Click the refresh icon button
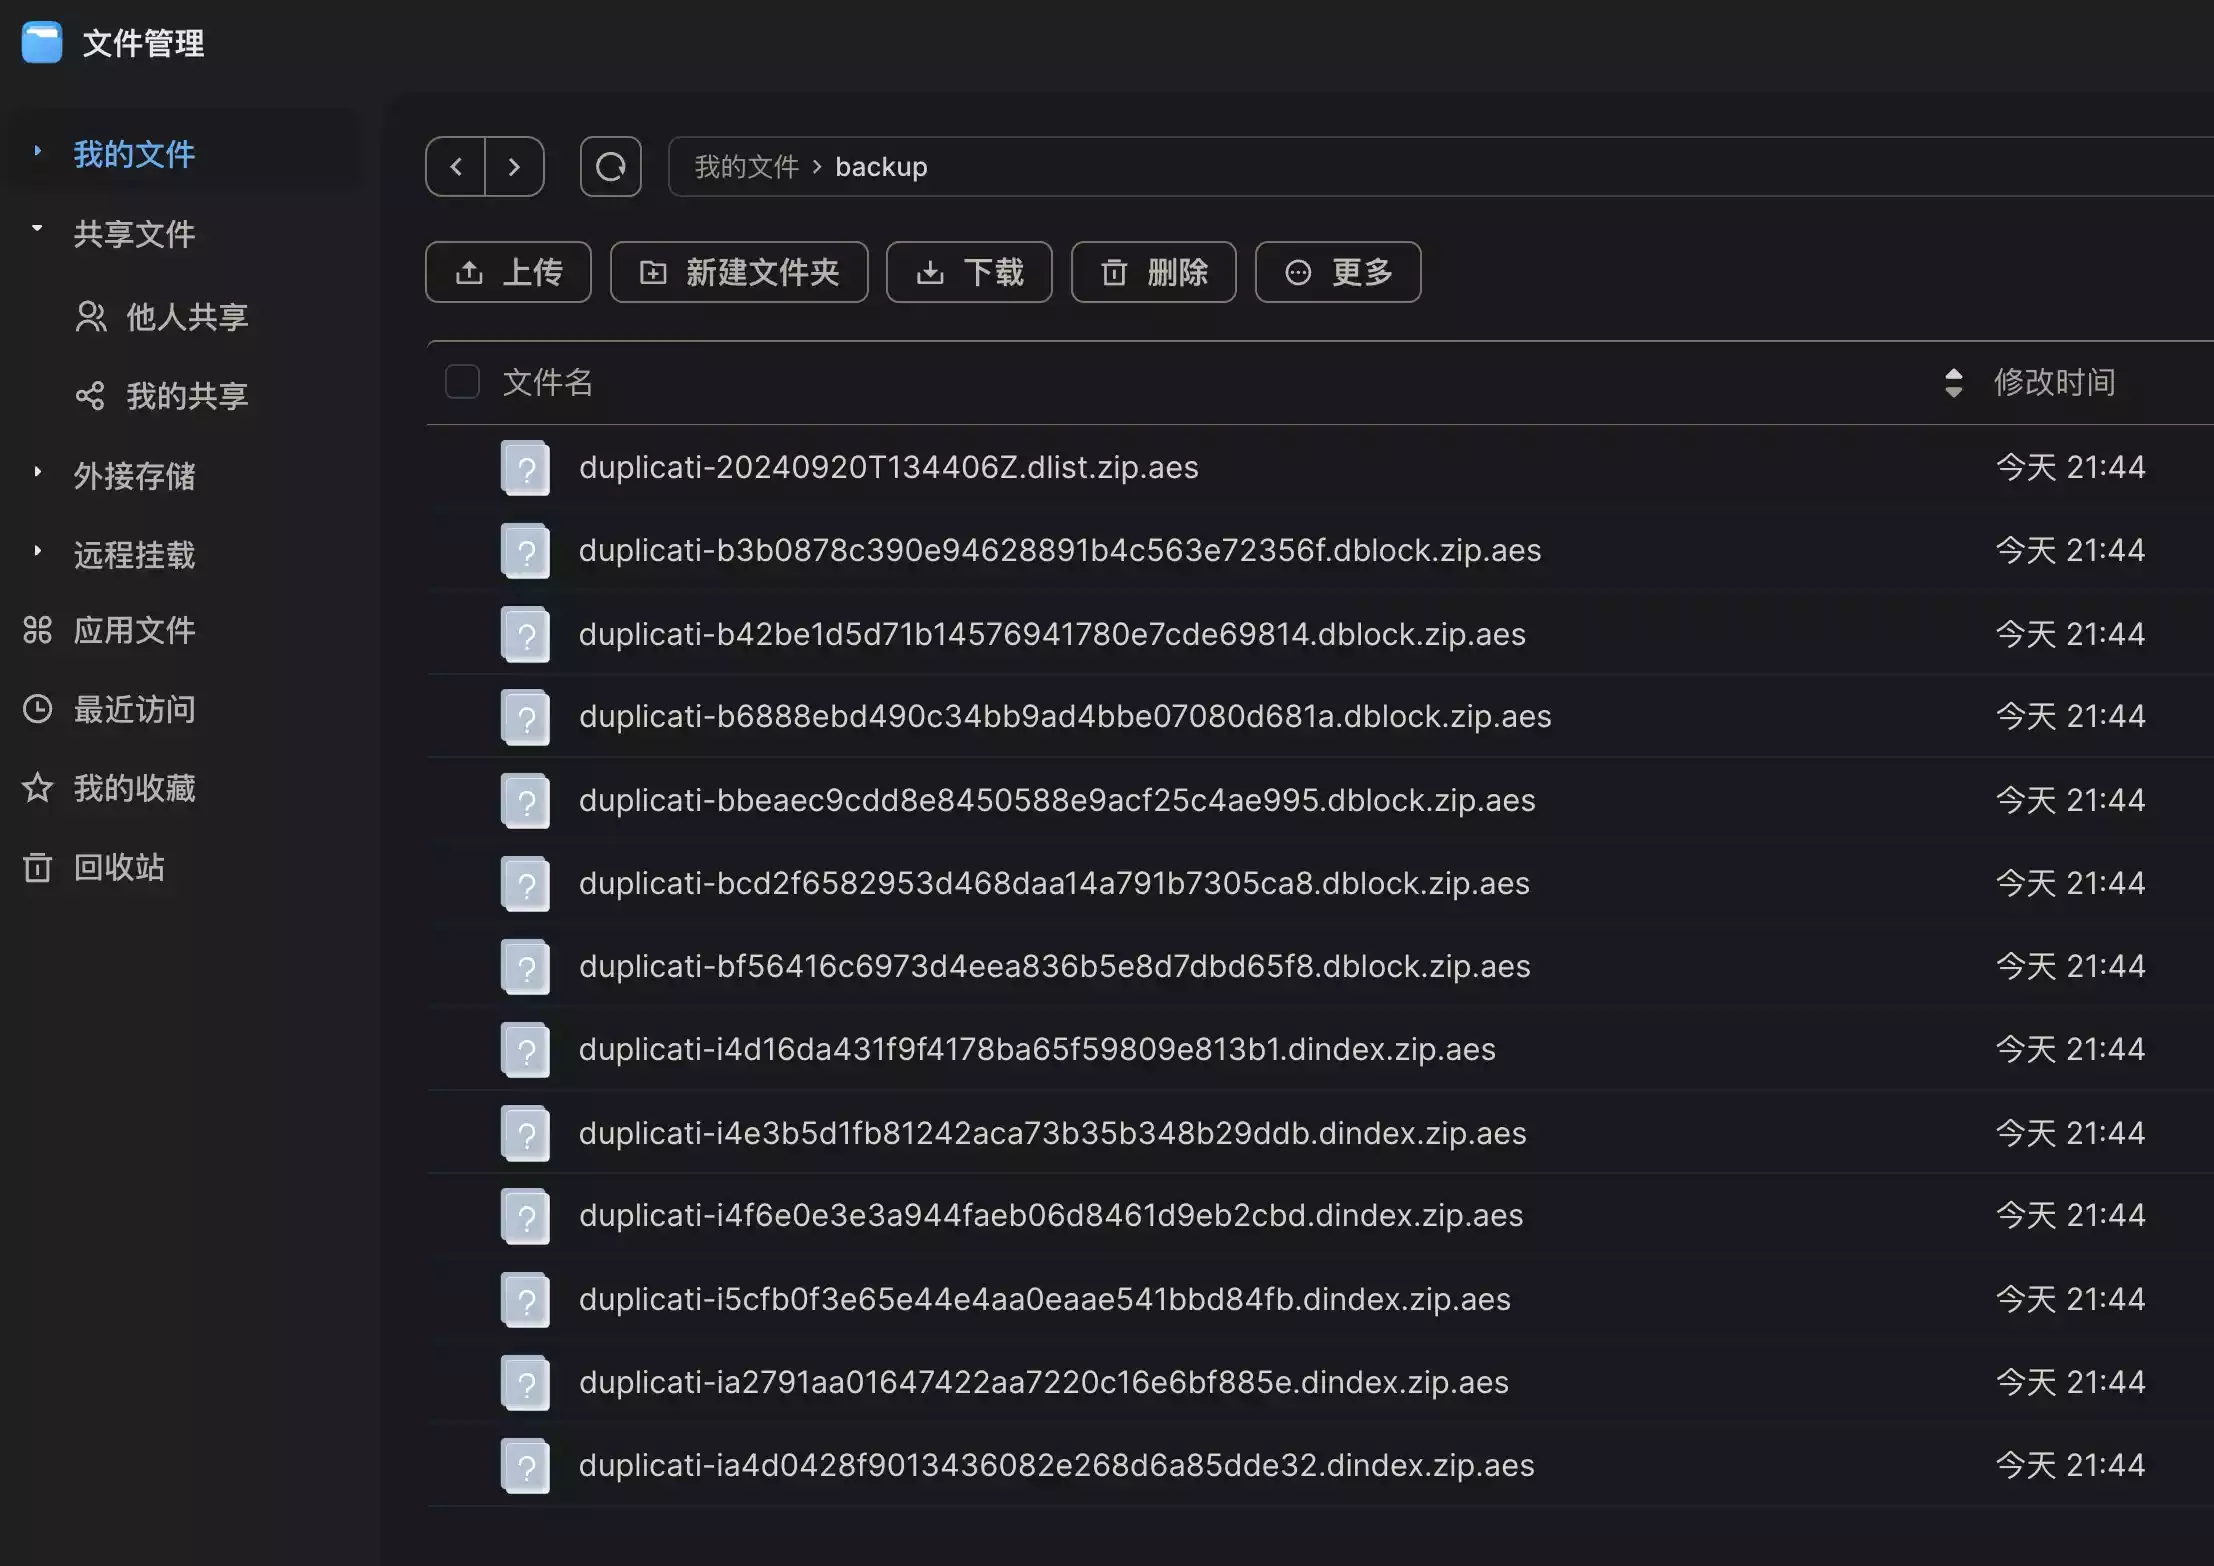 click(x=610, y=166)
